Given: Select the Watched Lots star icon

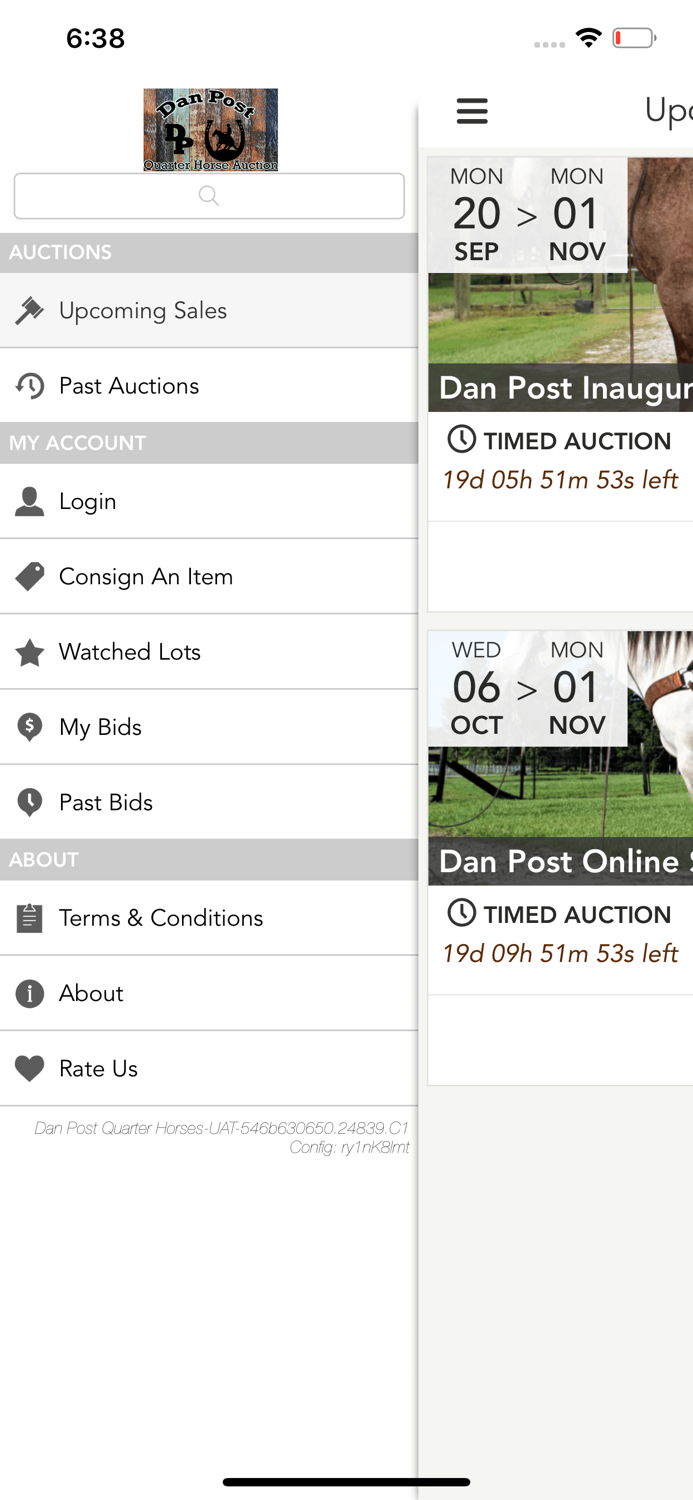Looking at the screenshot, I should click(30, 651).
